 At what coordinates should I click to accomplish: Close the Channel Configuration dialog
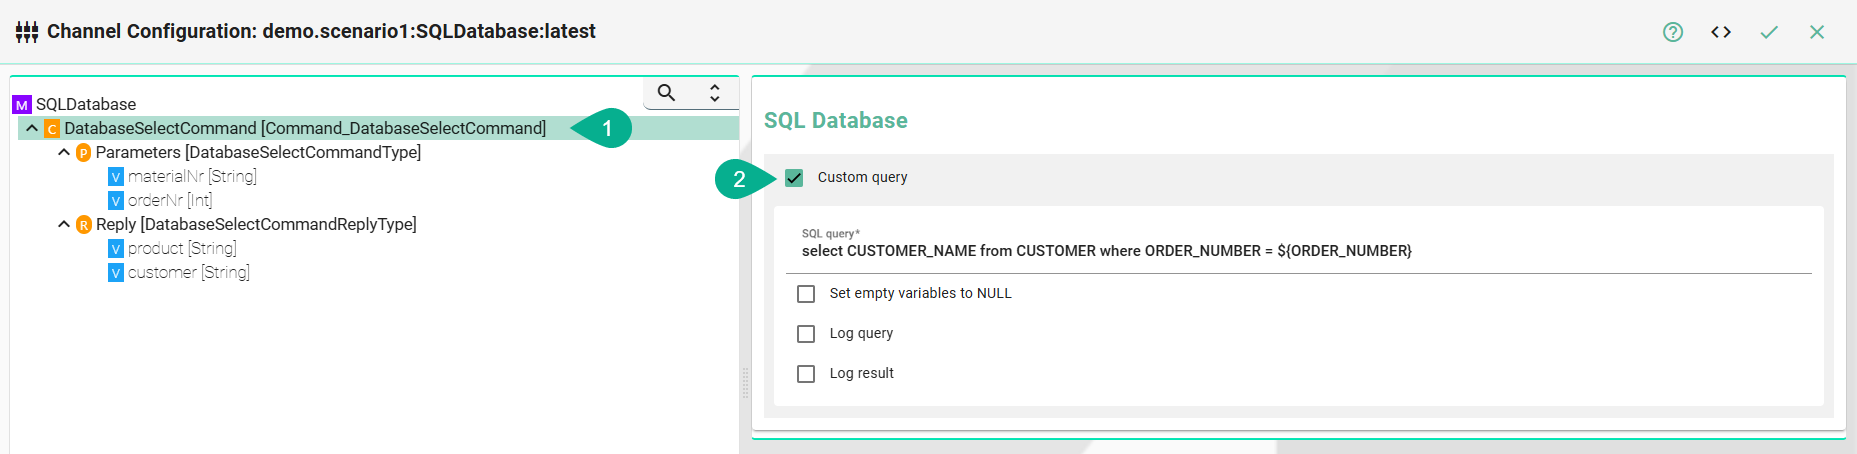(x=1816, y=32)
